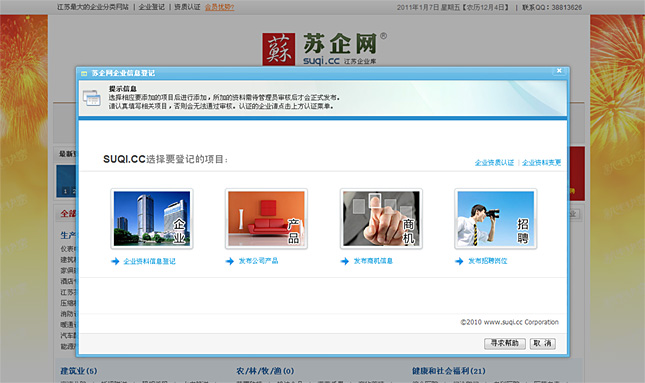The image size is (645, 383).
Task: Open the 商机 touch-finger image card
Action: click(x=381, y=219)
